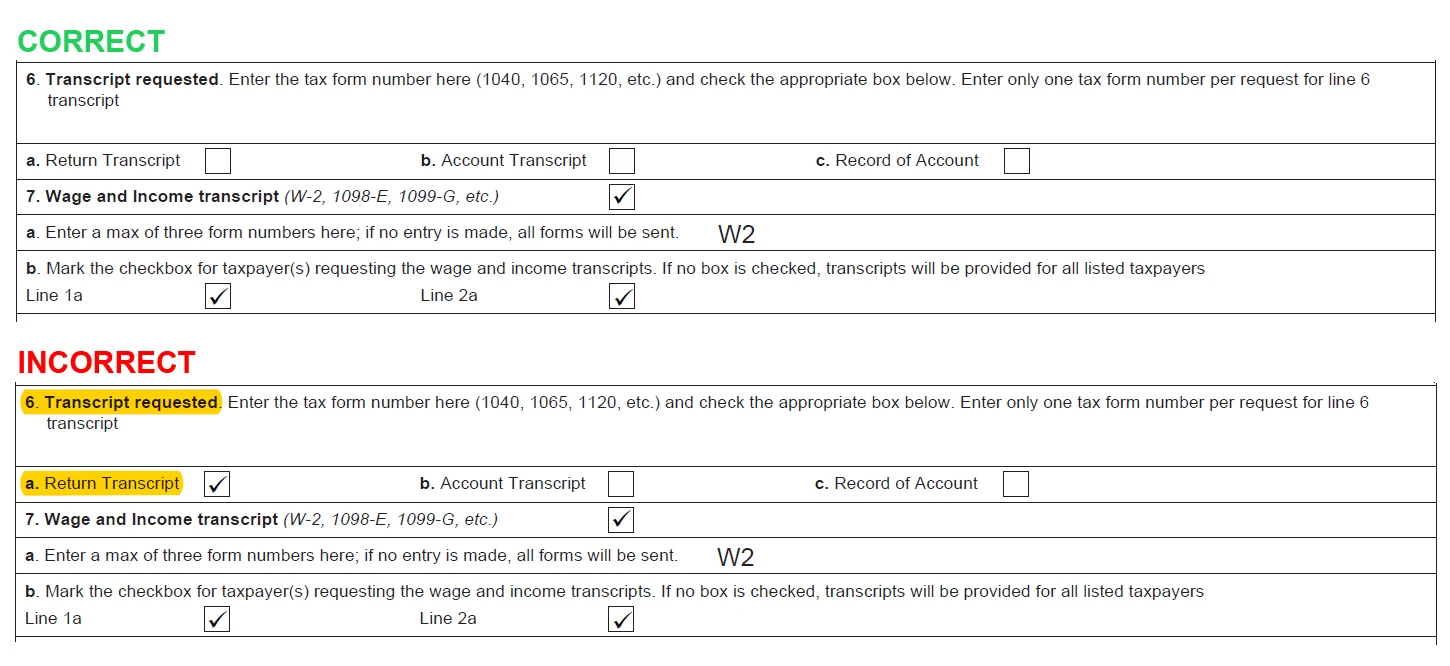This screenshot has height=666, width=1450.
Task: Click 'c. Record of Account' label in INCORRECT example
Action: click(x=896, y=483)
